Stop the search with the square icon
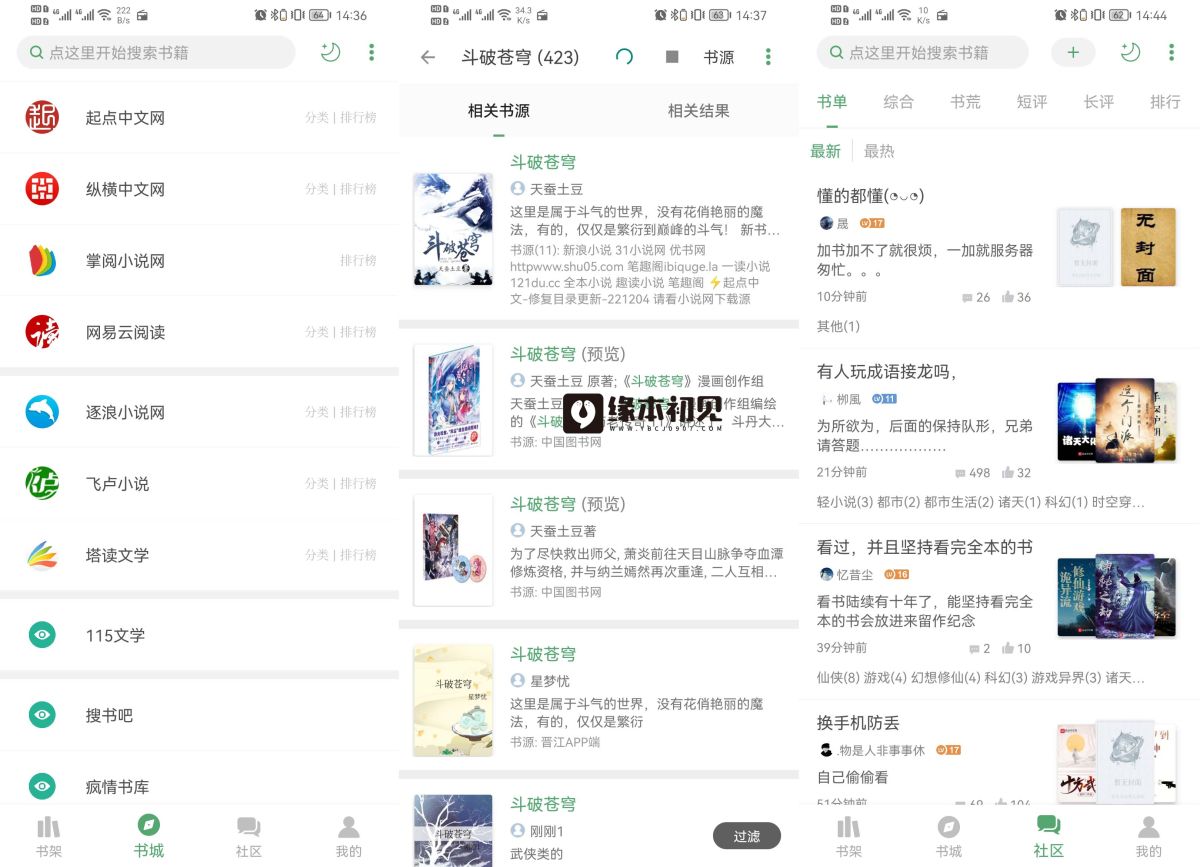 coord(672,57)
